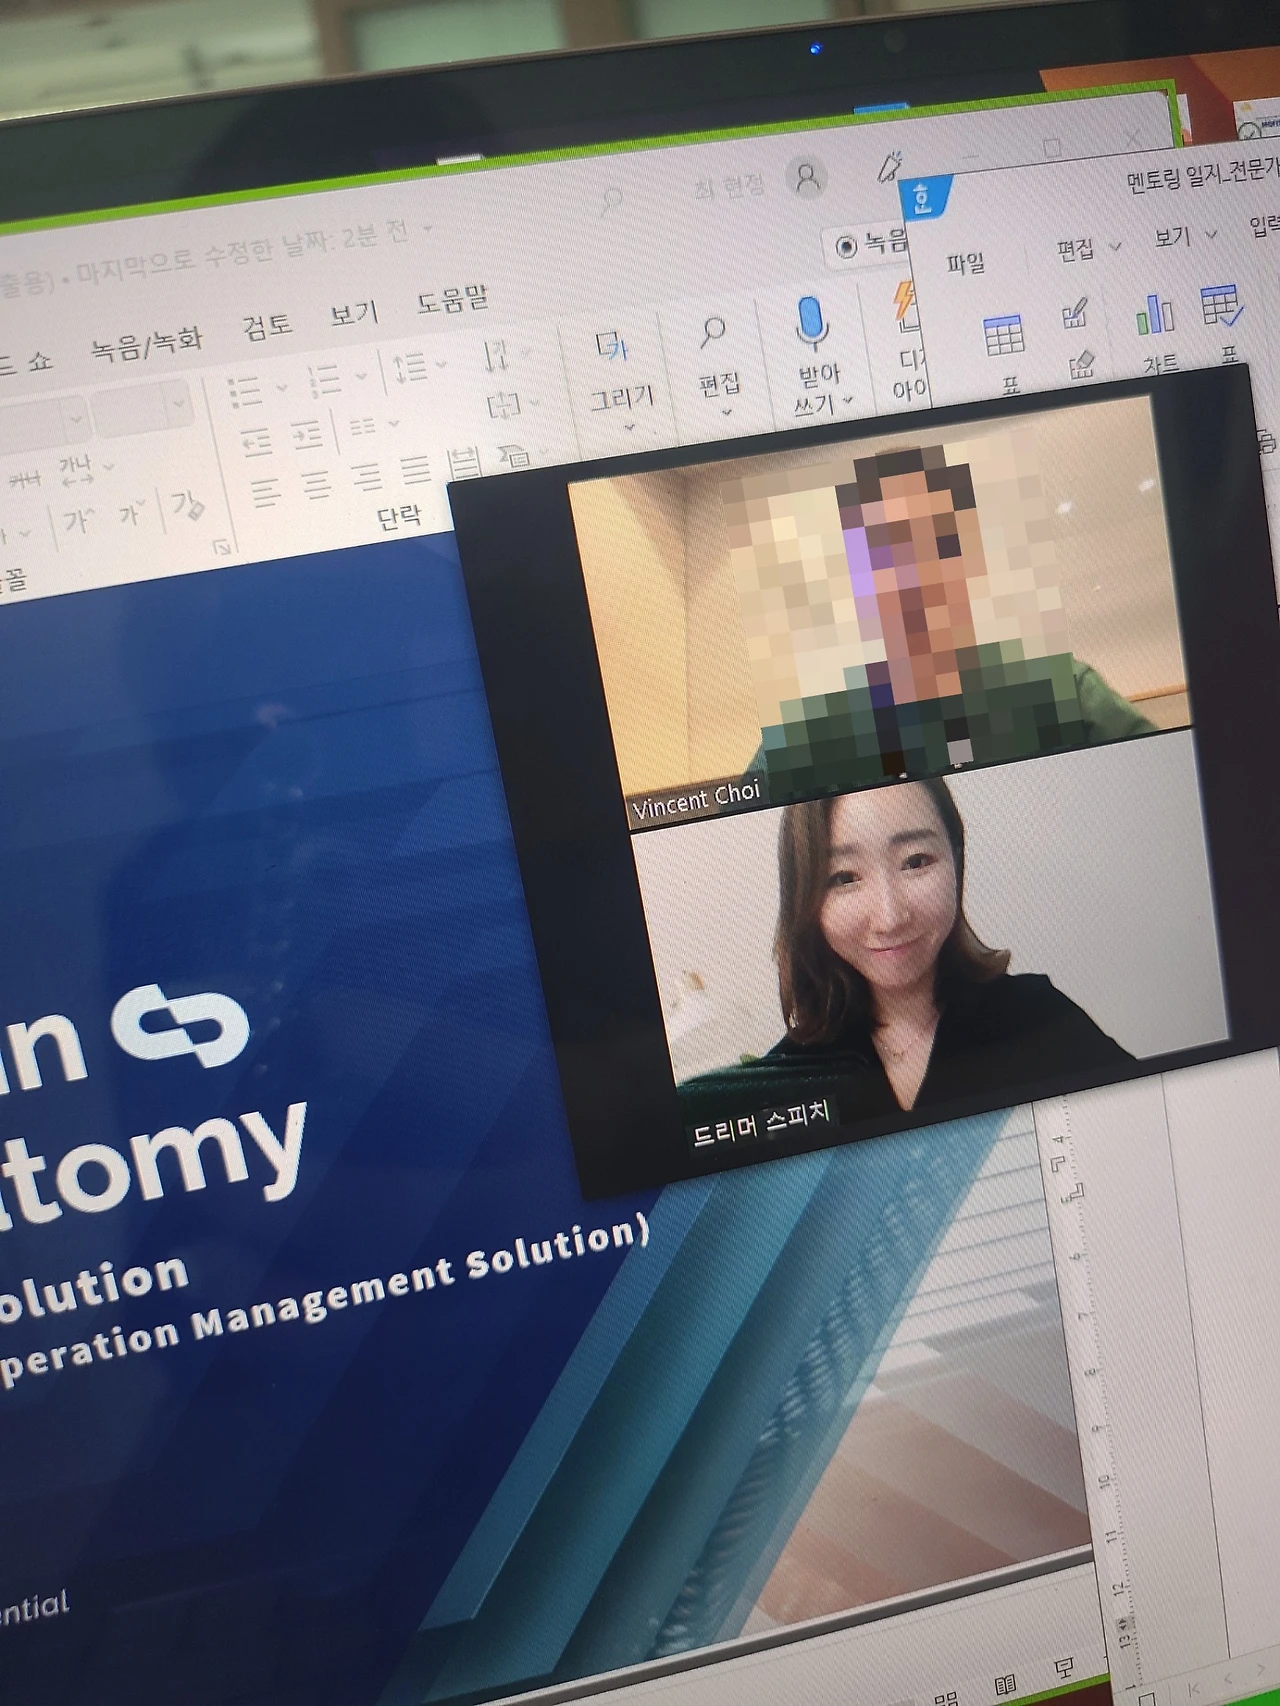The image size is (1280, 1706).
Task: Click the megaphone coming-soon icon
Action: coord(890,166)
